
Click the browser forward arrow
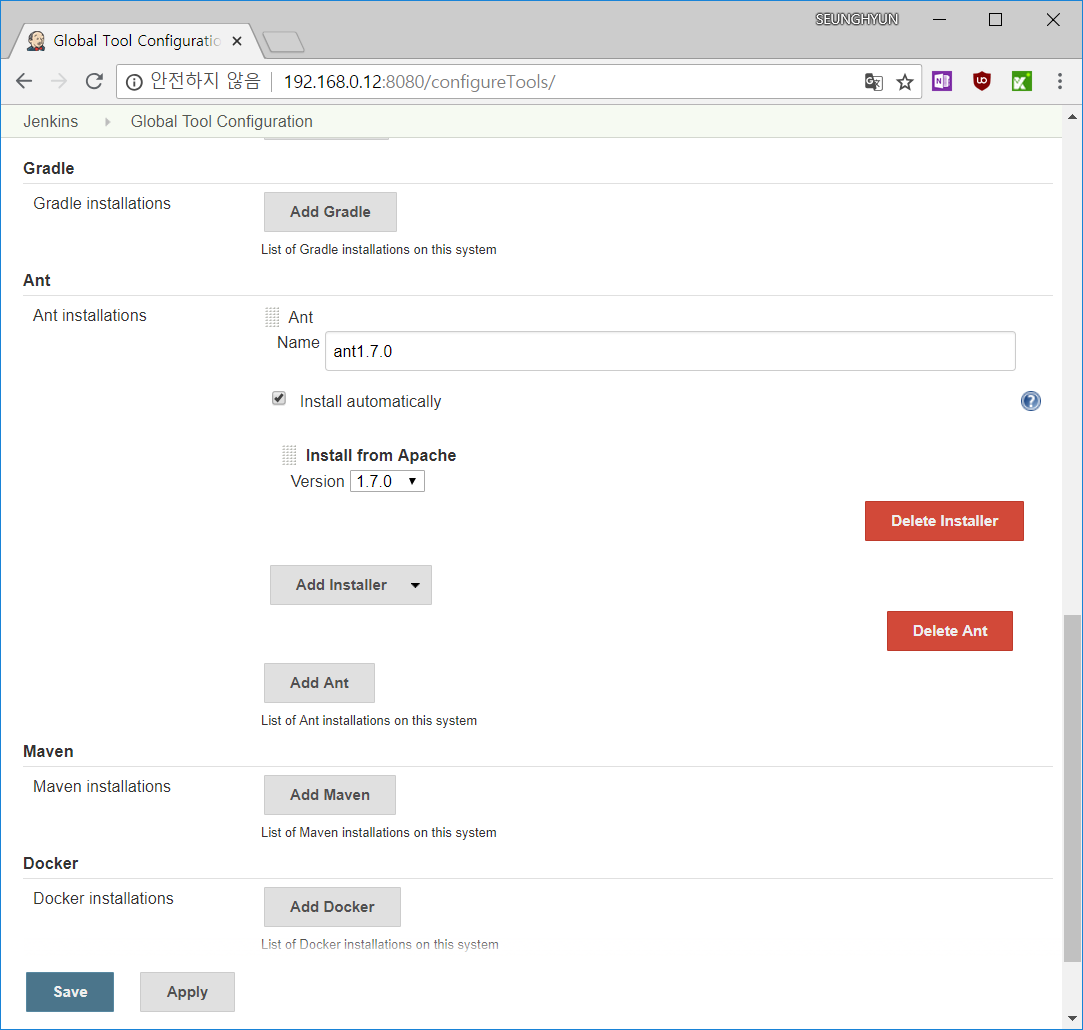point(59,82)
